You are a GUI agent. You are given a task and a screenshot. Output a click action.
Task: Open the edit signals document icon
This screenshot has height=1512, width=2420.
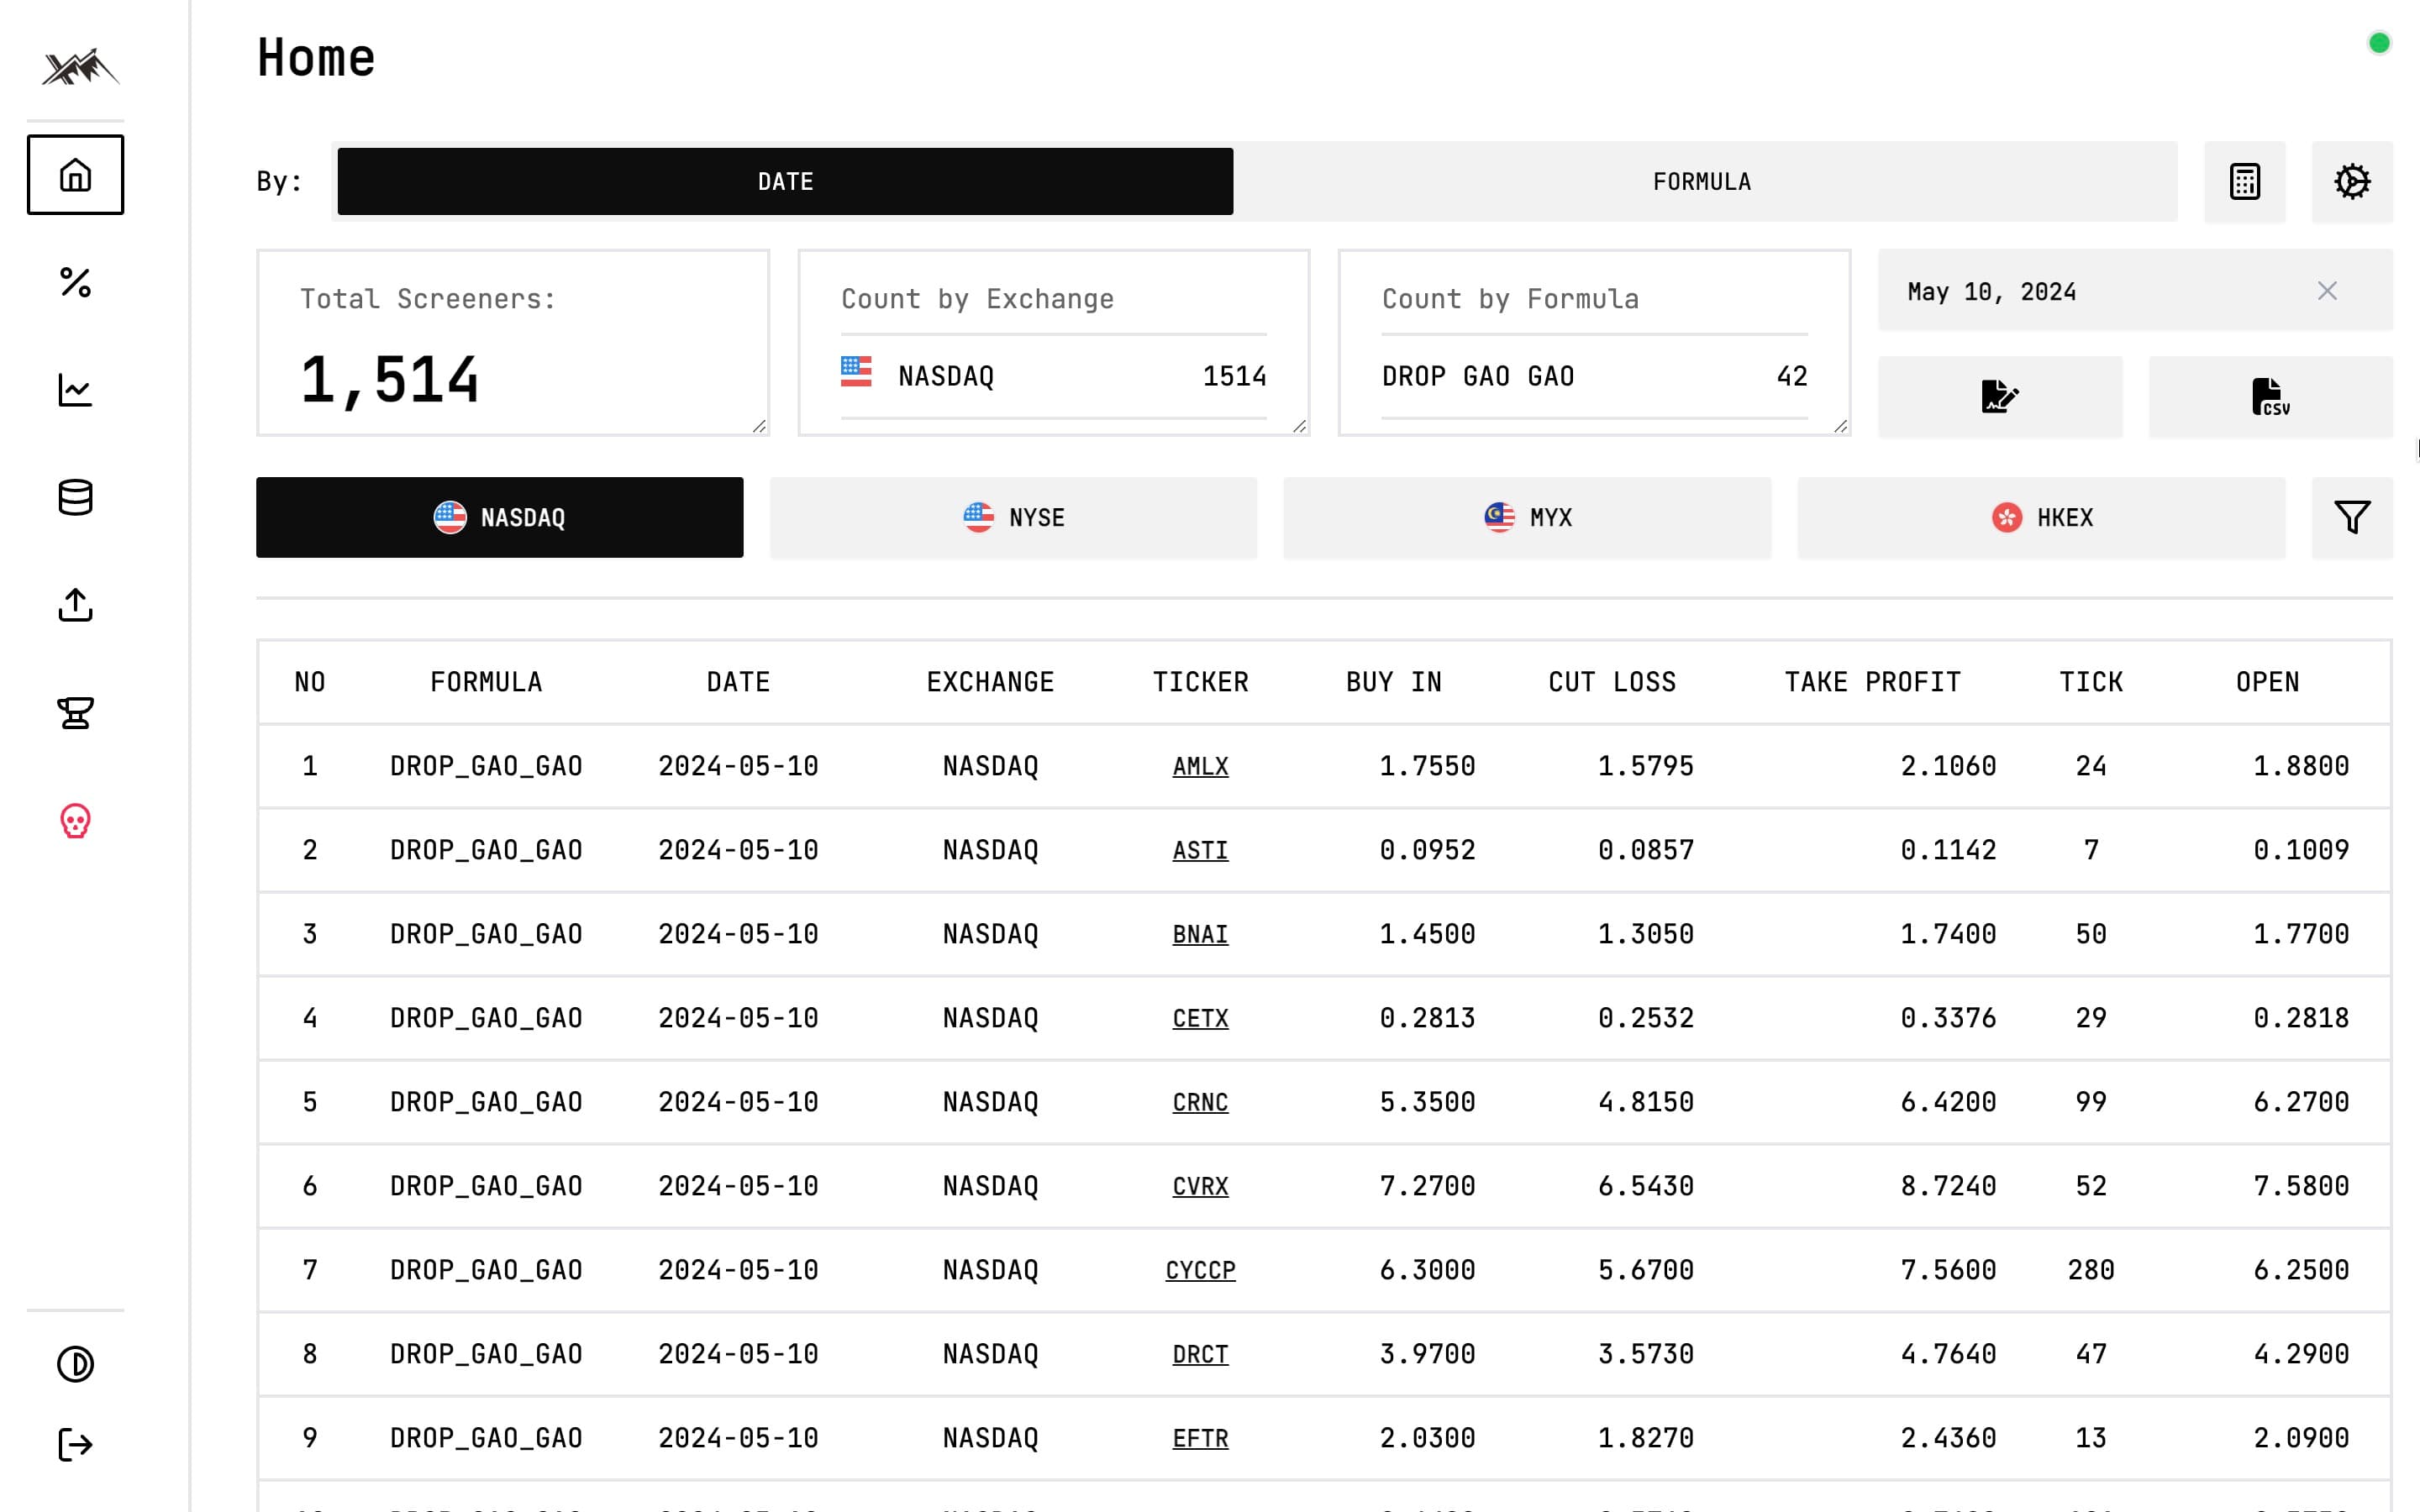pyautogui.click(x=2000, y=396)
